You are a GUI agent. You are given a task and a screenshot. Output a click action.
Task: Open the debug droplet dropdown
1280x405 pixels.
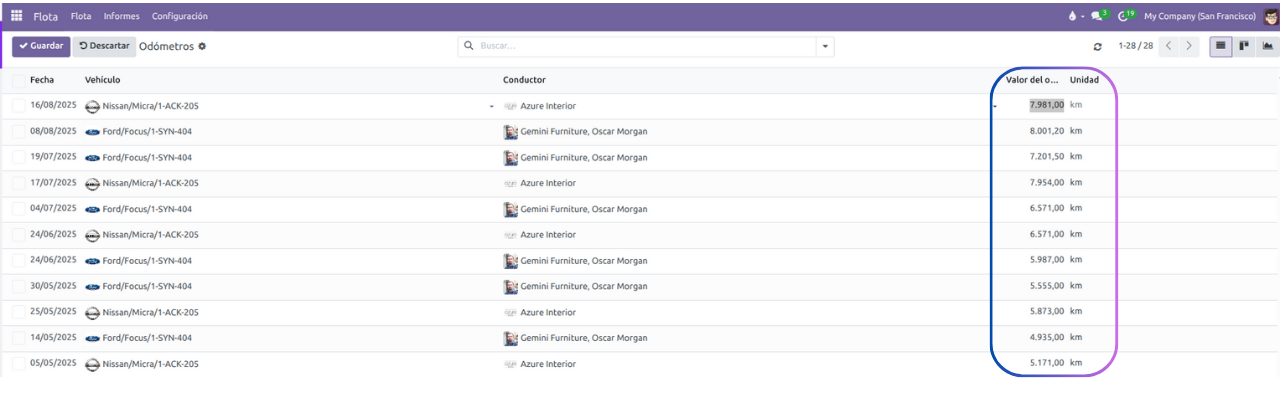(1075, 16)
